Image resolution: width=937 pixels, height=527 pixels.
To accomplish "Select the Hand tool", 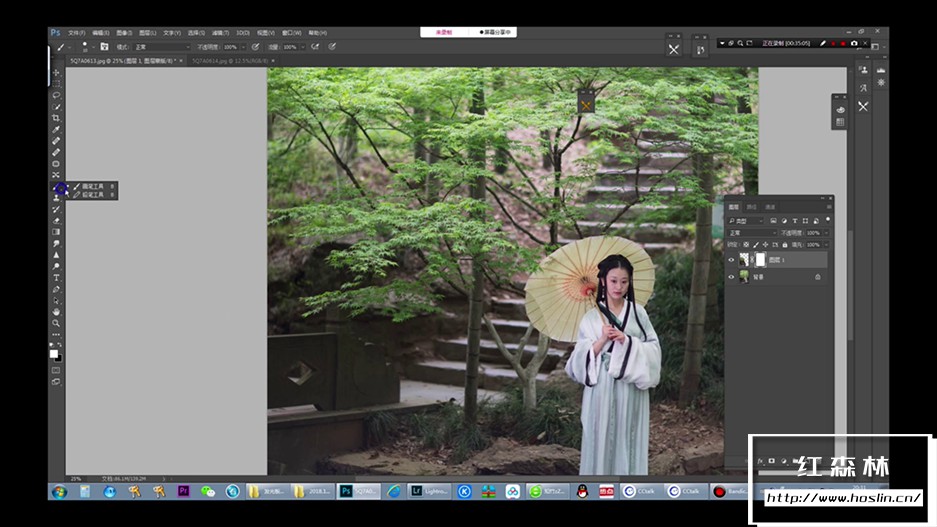I will tap(56, 311).
